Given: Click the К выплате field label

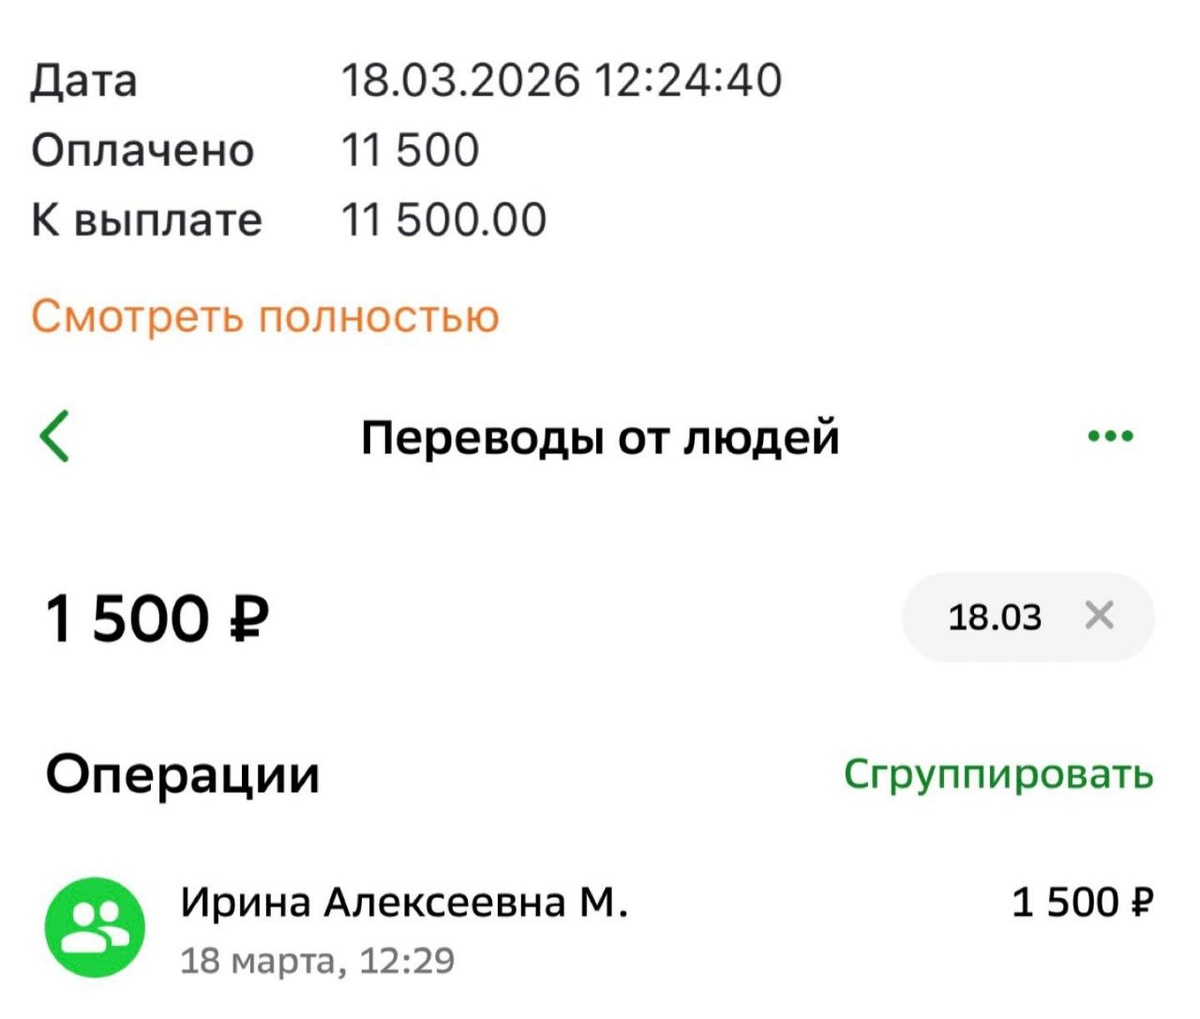Looking at the screenshot, I should click(x=146, y=221).
